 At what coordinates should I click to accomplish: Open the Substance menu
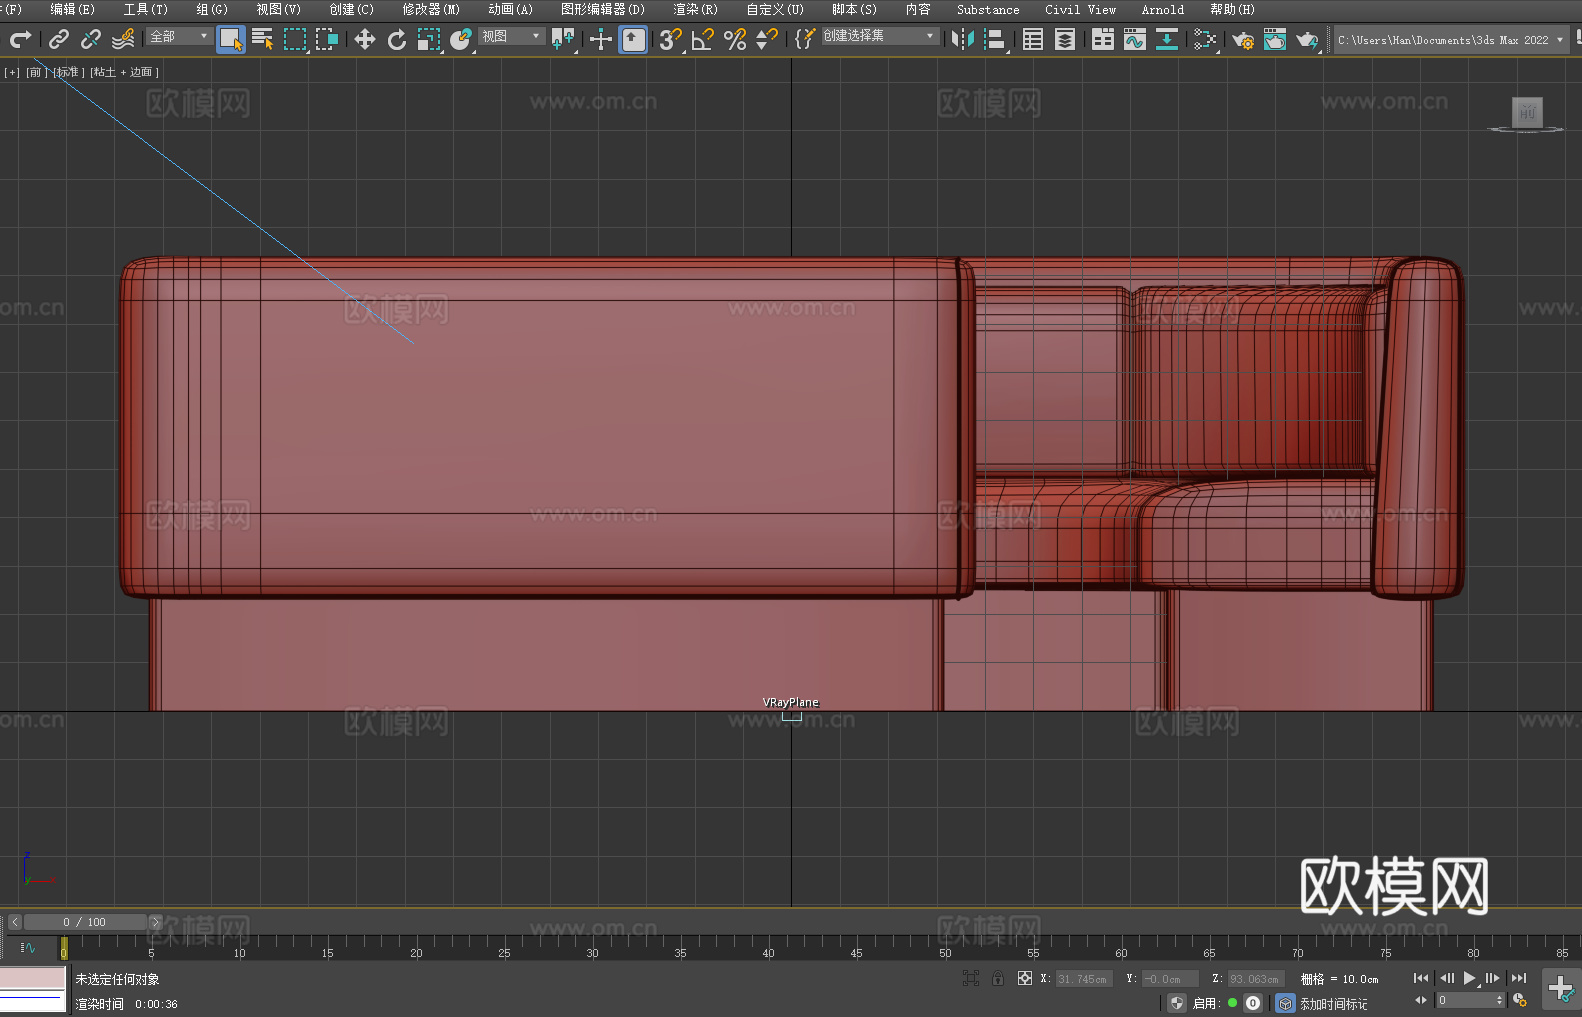pyautogui.click(x=988, y=9)
